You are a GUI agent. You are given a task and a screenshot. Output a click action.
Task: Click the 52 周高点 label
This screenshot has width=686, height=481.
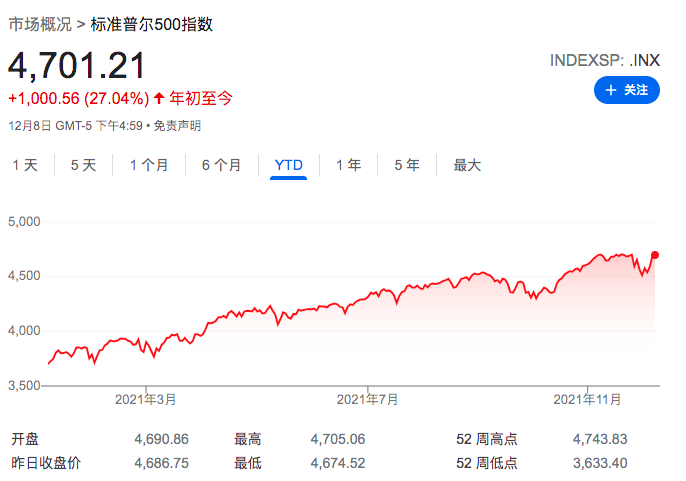click(486, 439)
